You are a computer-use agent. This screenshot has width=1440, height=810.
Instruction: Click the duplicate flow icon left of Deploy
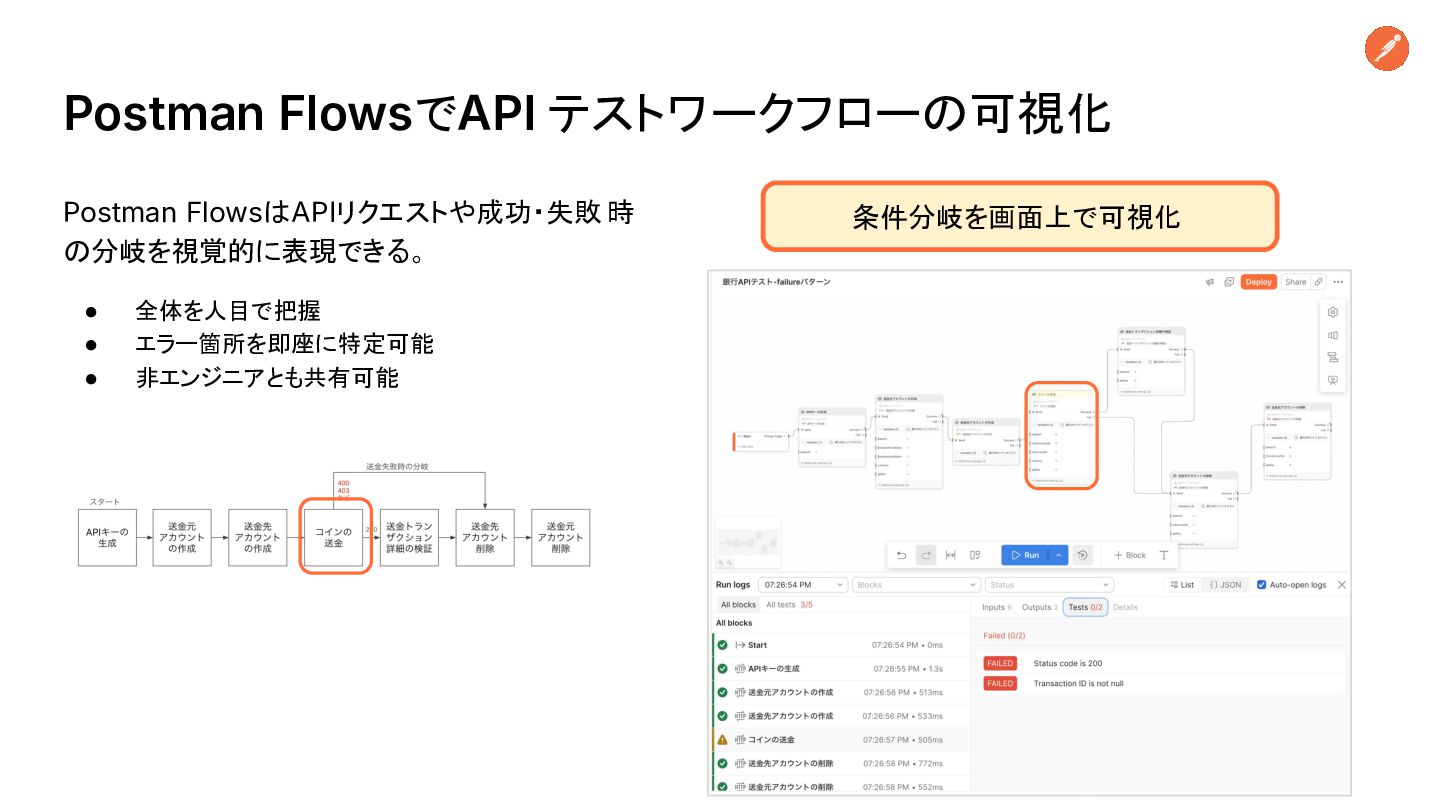(x=1228, y=282)
